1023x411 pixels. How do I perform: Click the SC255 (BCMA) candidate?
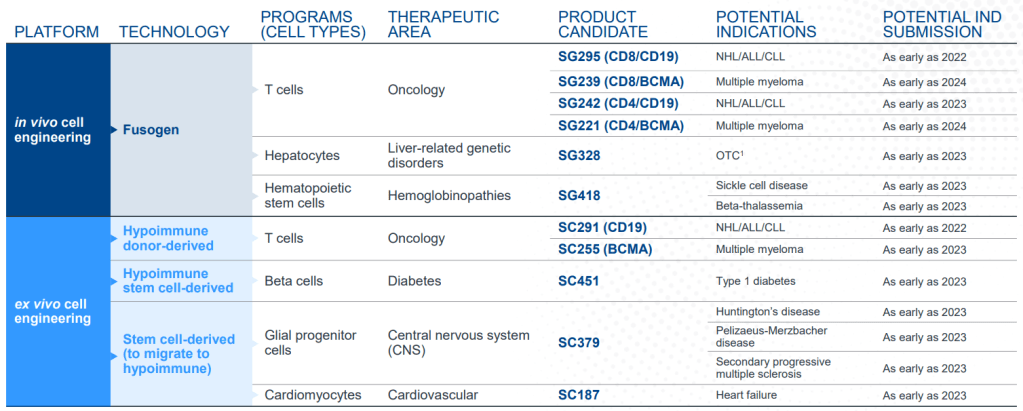(x=605, y=249)
